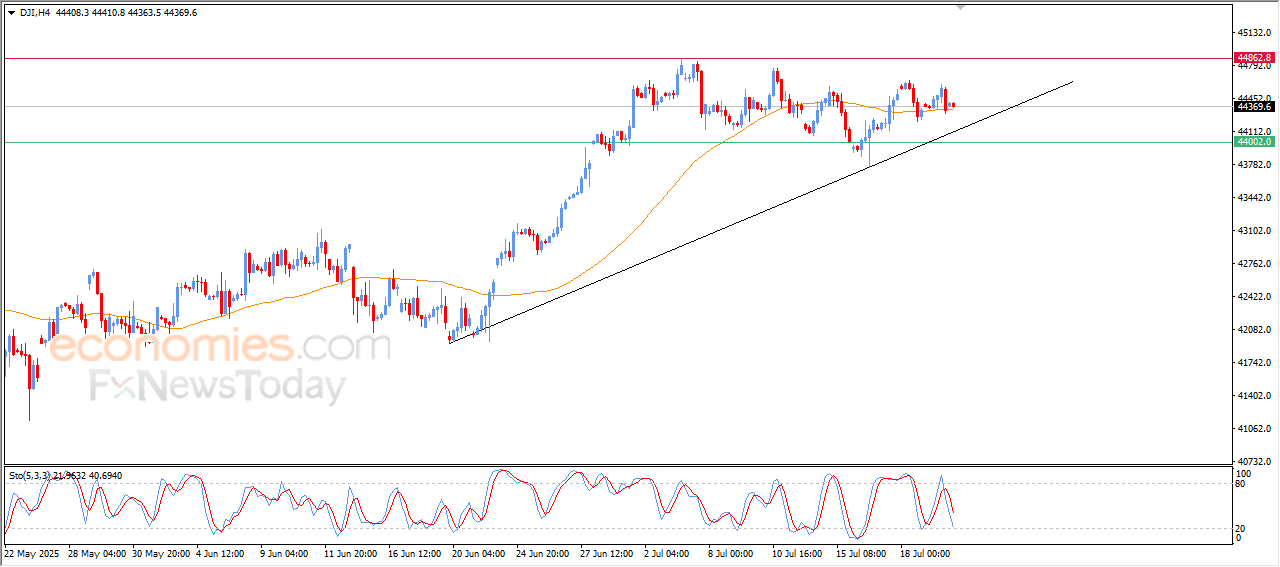Click the dropdown triangle beside DJI,H4
The width and height of the screenshot is (1280, 567).
[x=11, y=13]
